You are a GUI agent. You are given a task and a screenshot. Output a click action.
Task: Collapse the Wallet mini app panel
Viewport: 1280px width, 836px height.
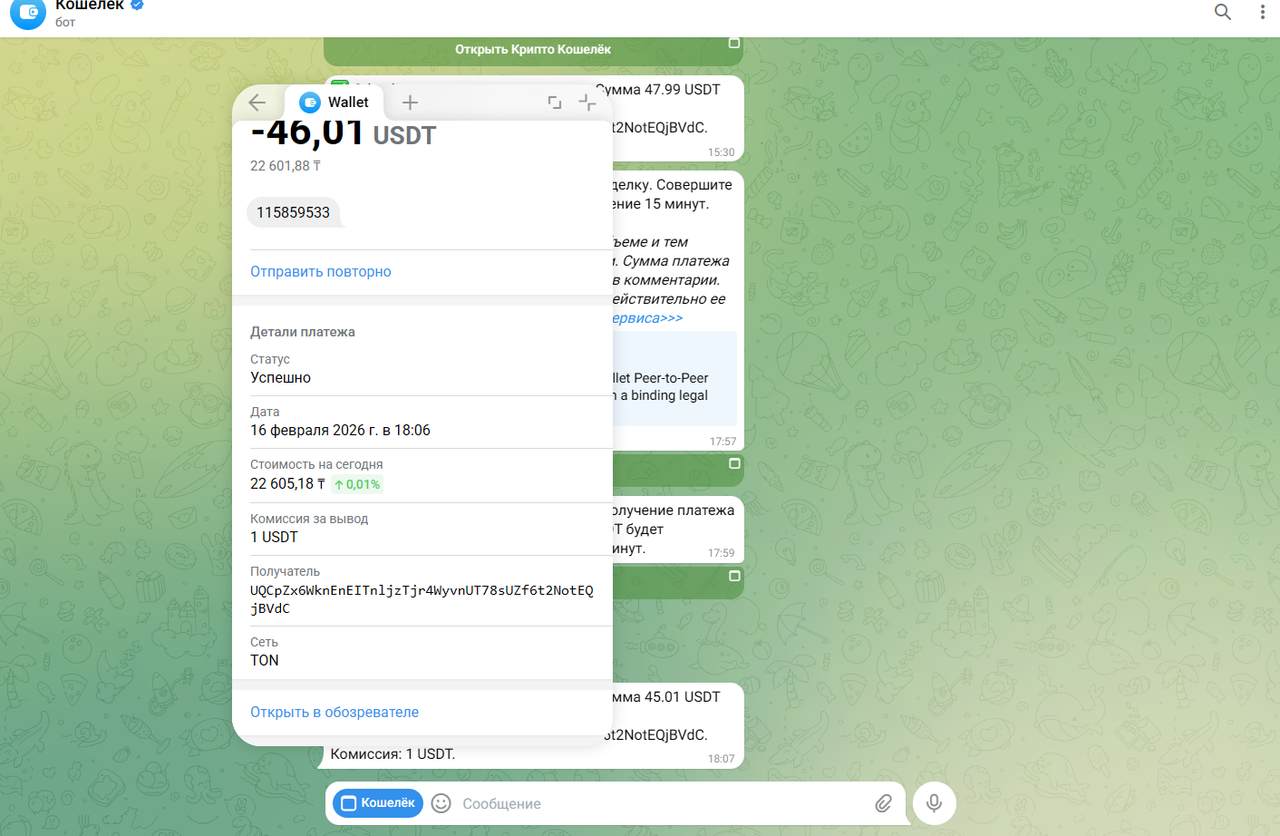click(x=587, y=102)
